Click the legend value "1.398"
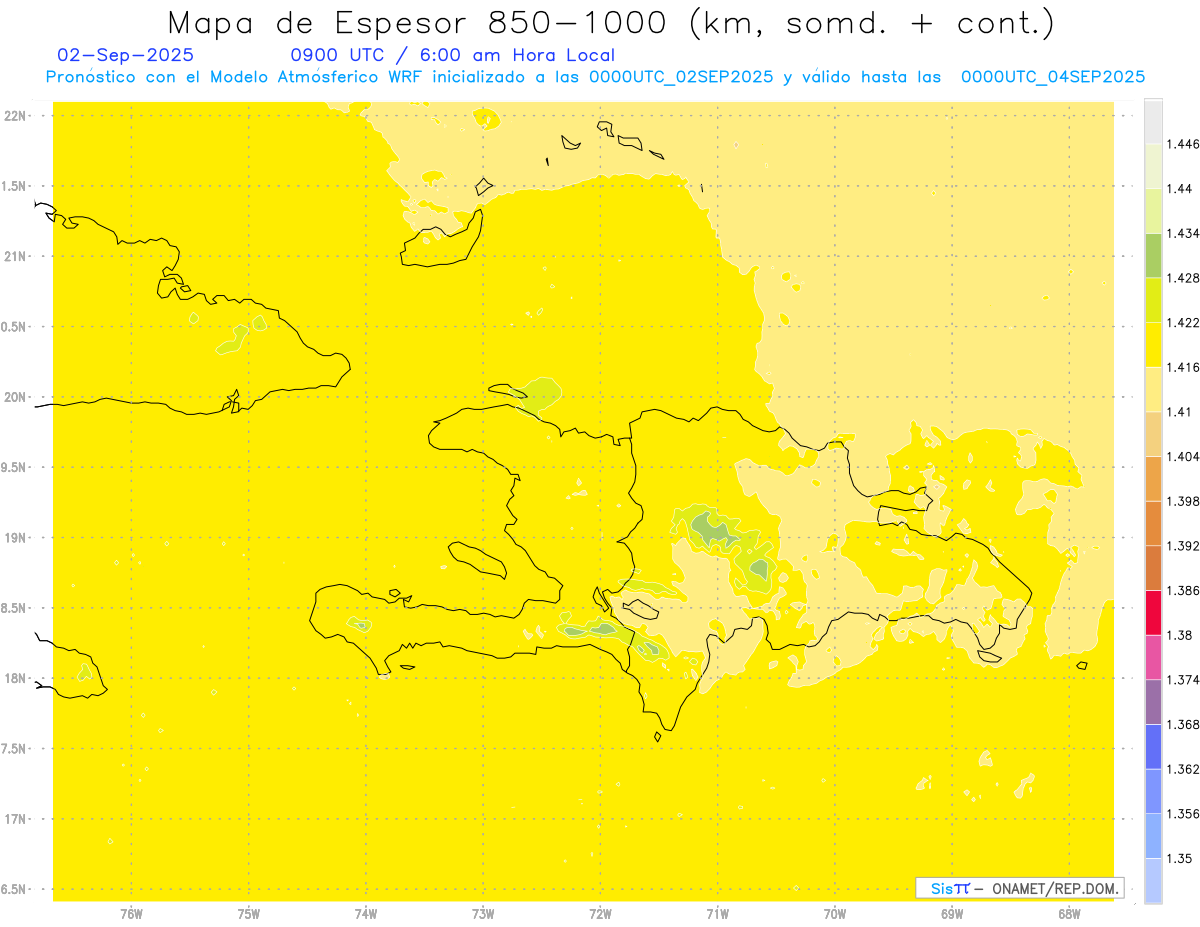This screenshot has height=927, width=1200. (x=1183, y=501)
